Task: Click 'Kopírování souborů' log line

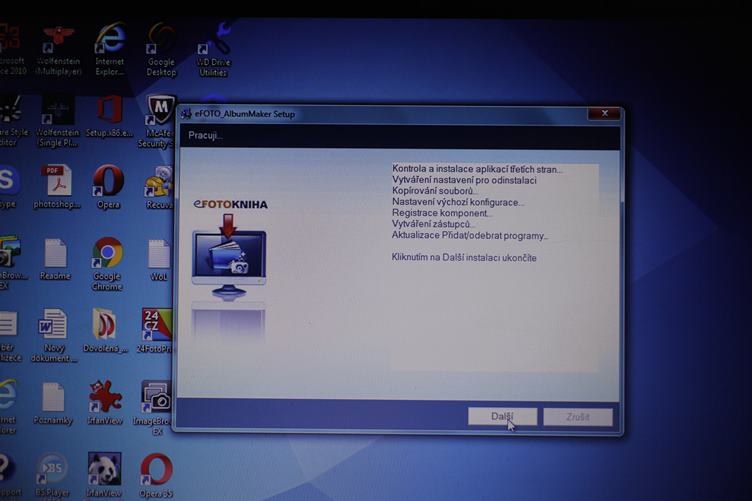Action: pyautogui.click(x=435, y=191)
